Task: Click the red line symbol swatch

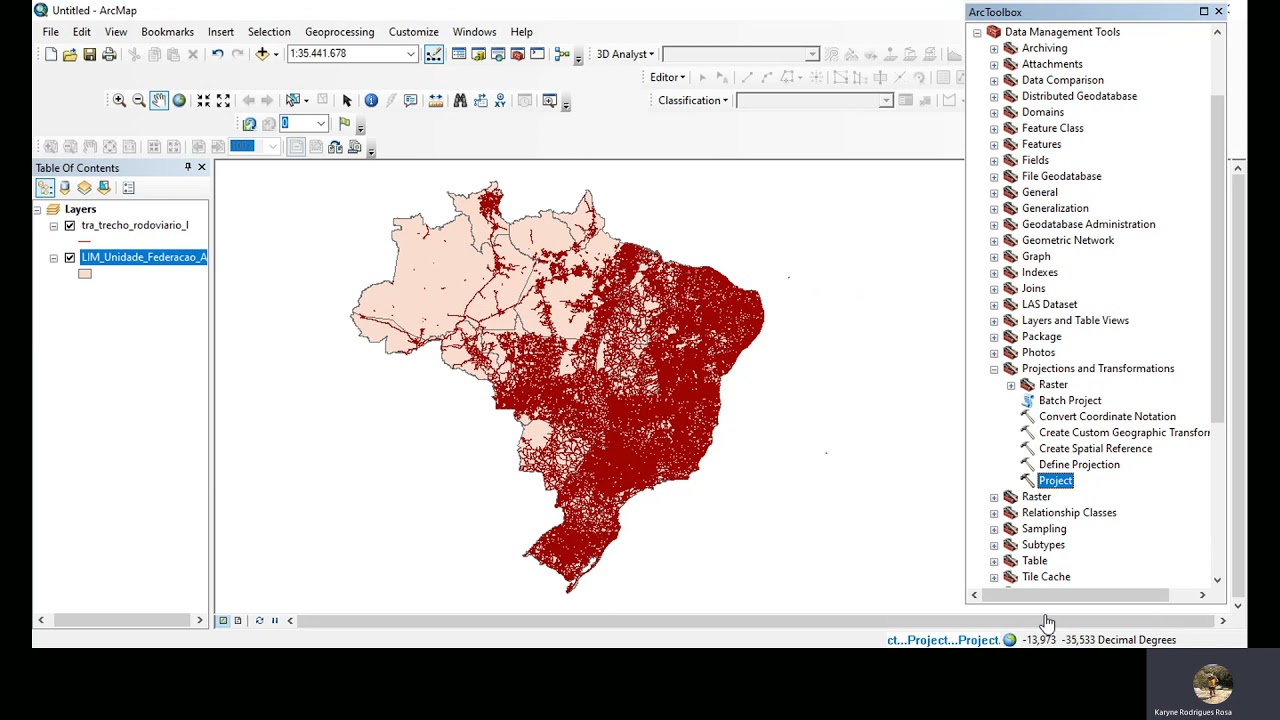Action: click(x=85, y=241)
